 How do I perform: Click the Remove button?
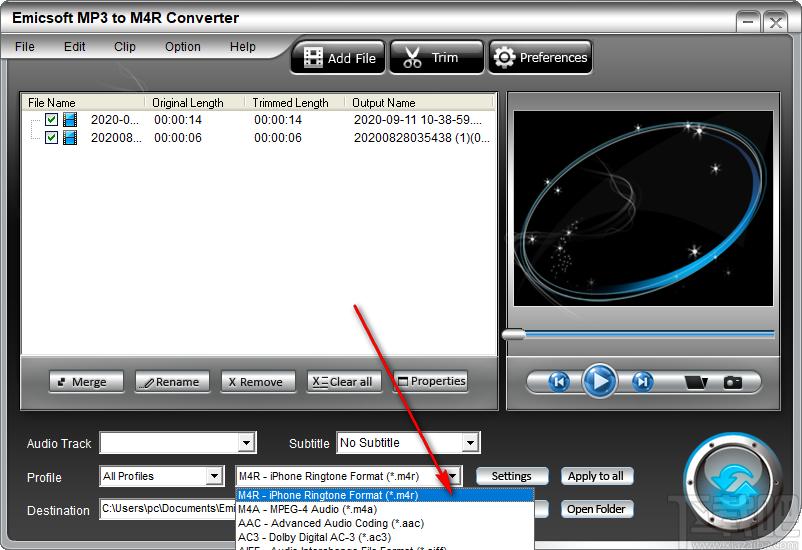258,382
